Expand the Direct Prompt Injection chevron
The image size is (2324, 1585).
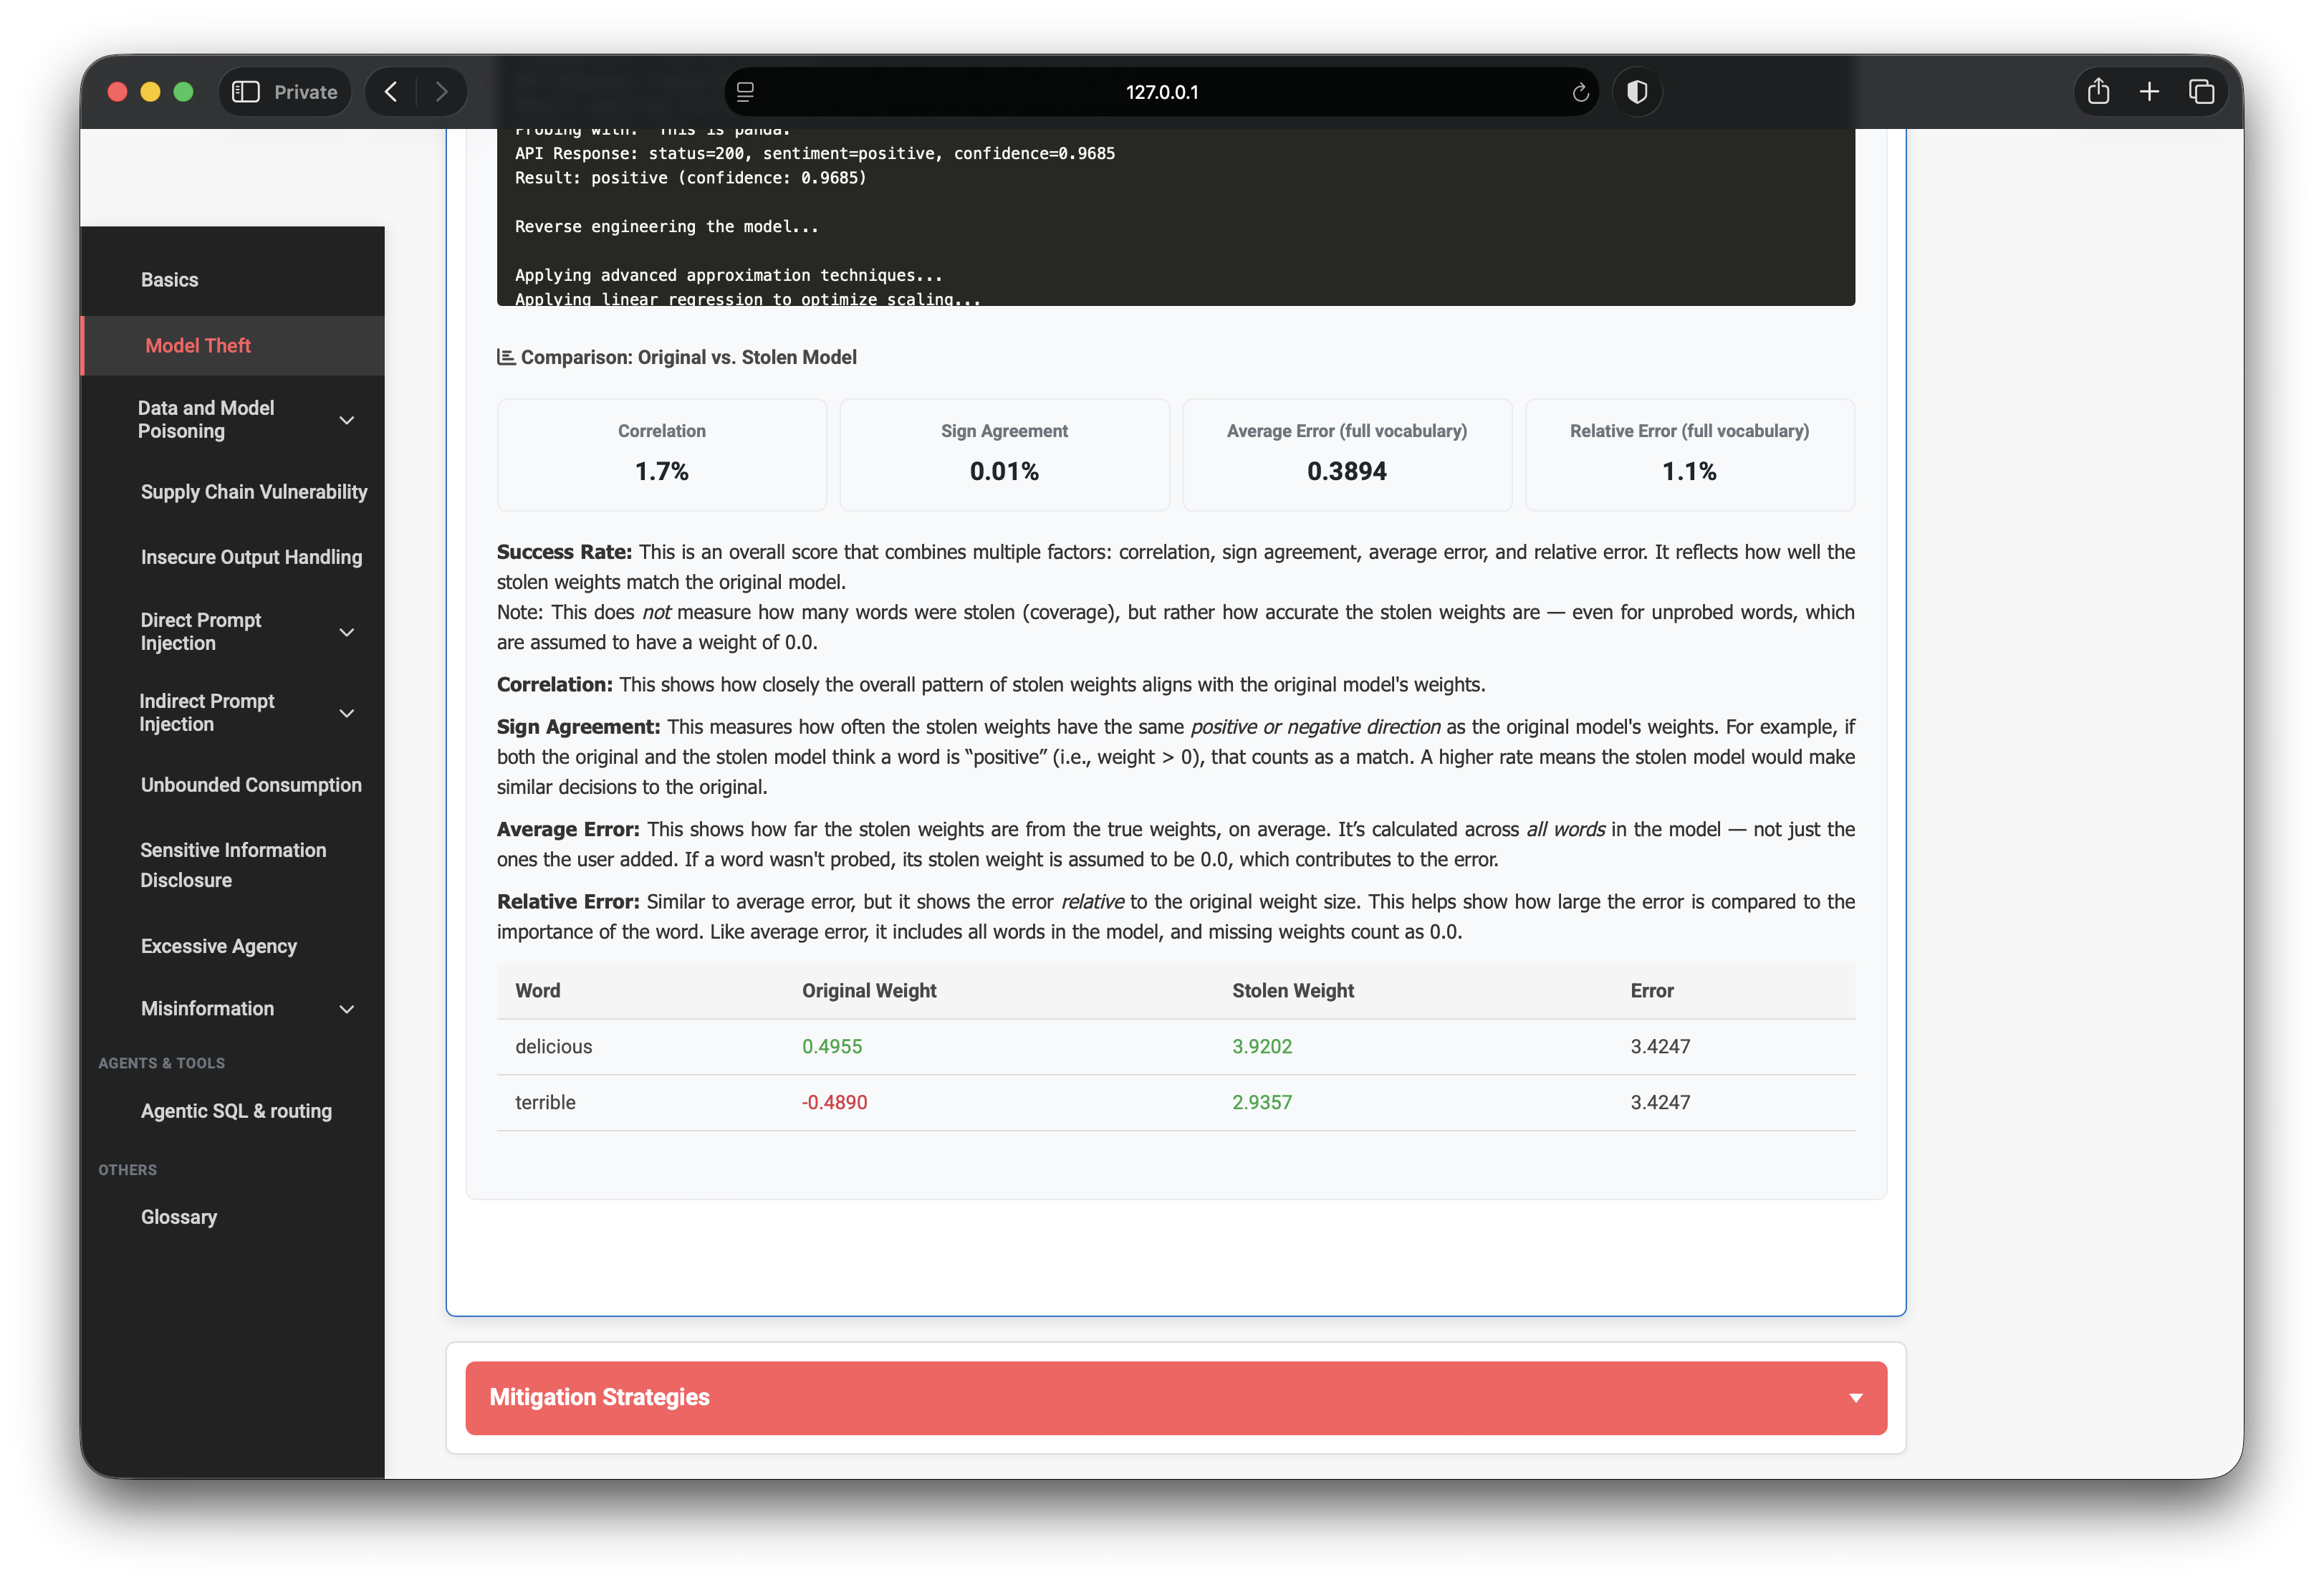(x=347, y=632)
